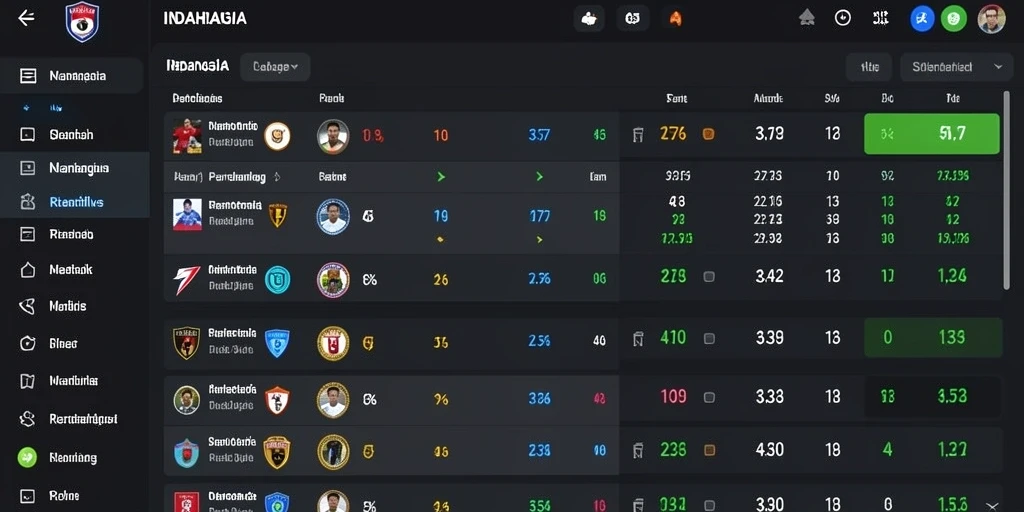Open the user profile avatar
Screen dimensions: 1024x512
991,19
